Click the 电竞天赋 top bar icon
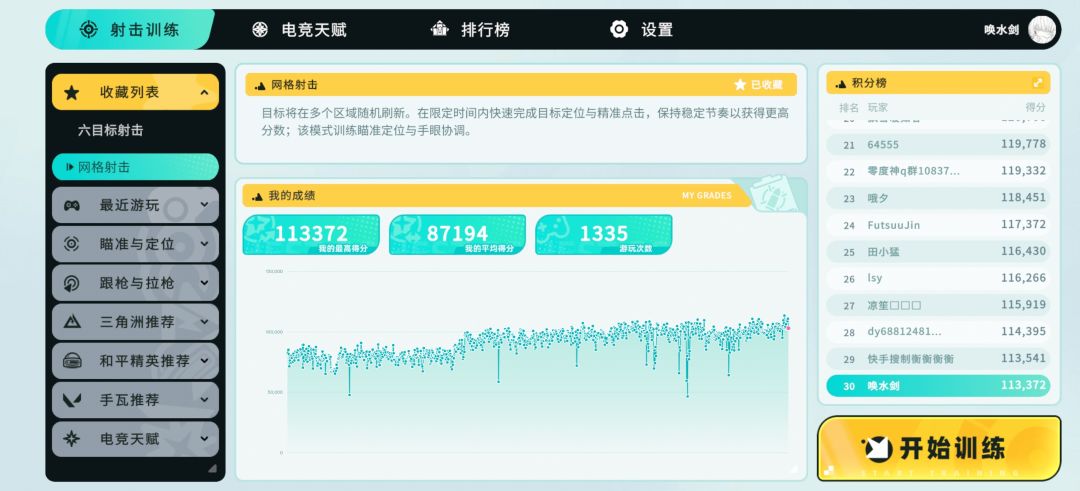The image size is (1080, 491). (260, 30)
